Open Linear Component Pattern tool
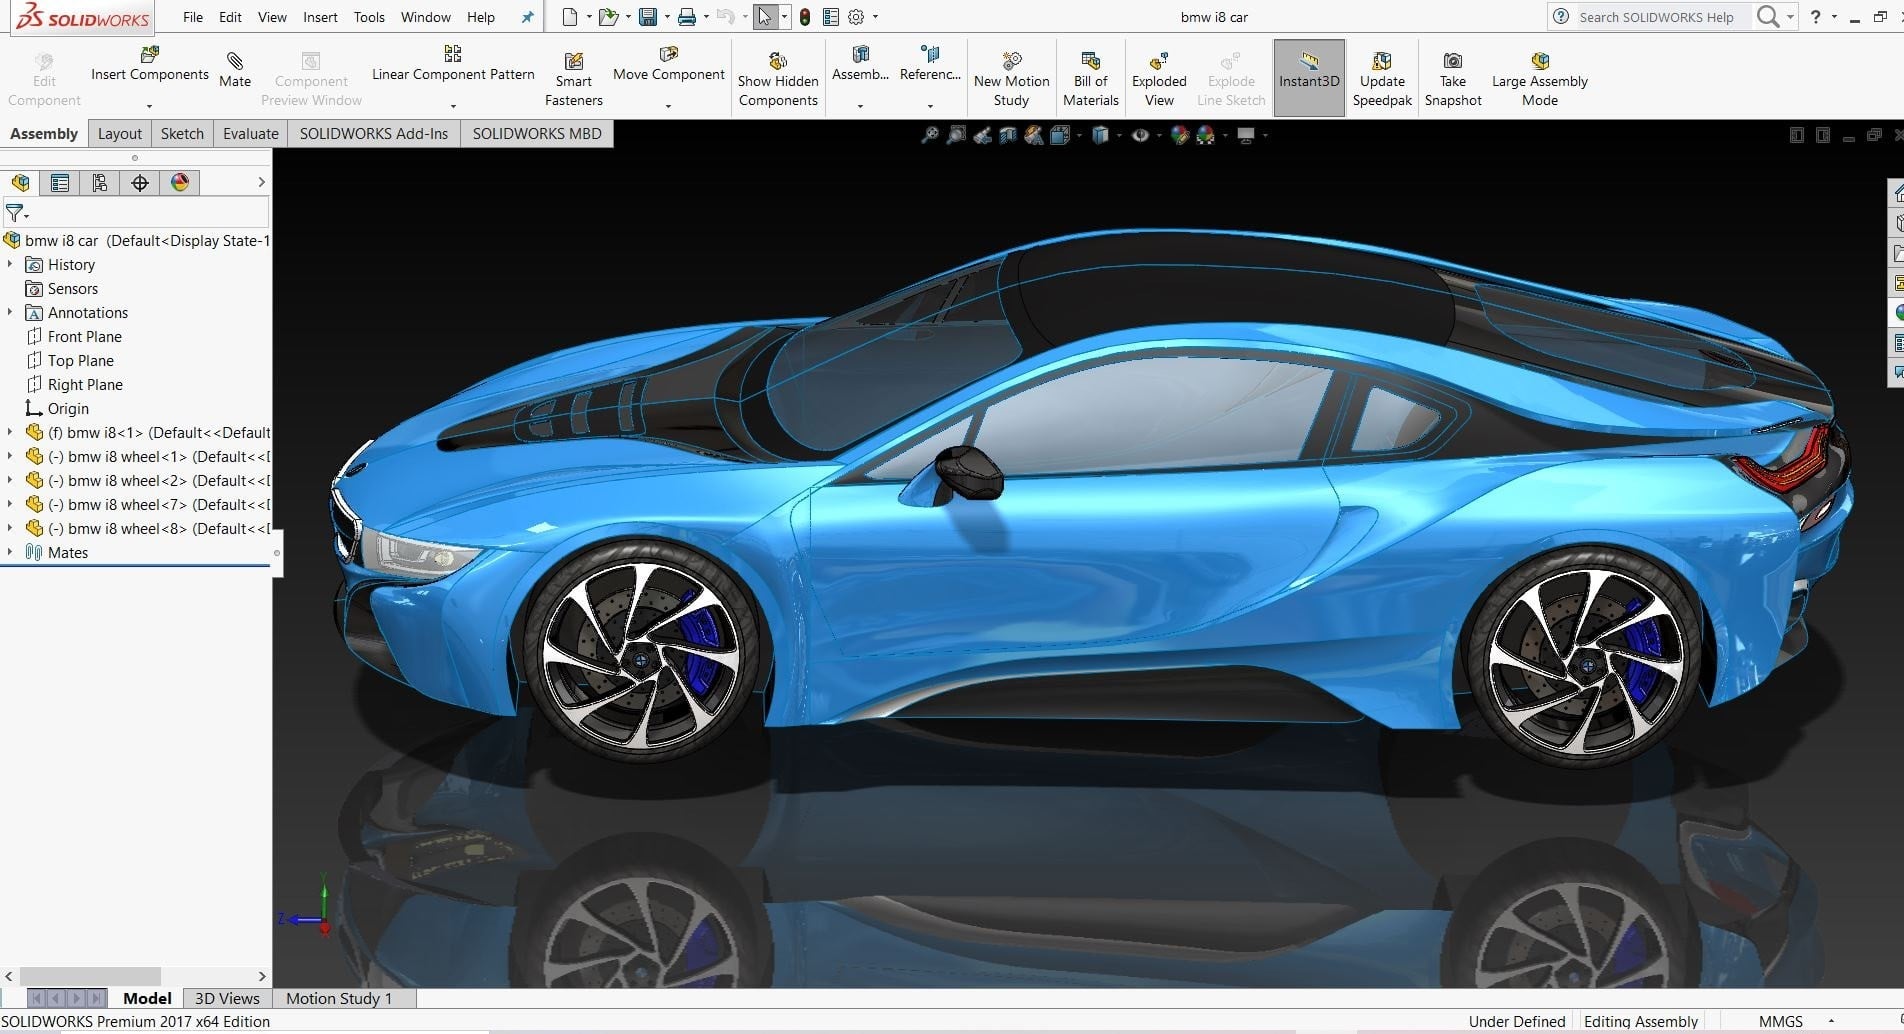Screen dimensions: 1904x1034 (453, 64)
